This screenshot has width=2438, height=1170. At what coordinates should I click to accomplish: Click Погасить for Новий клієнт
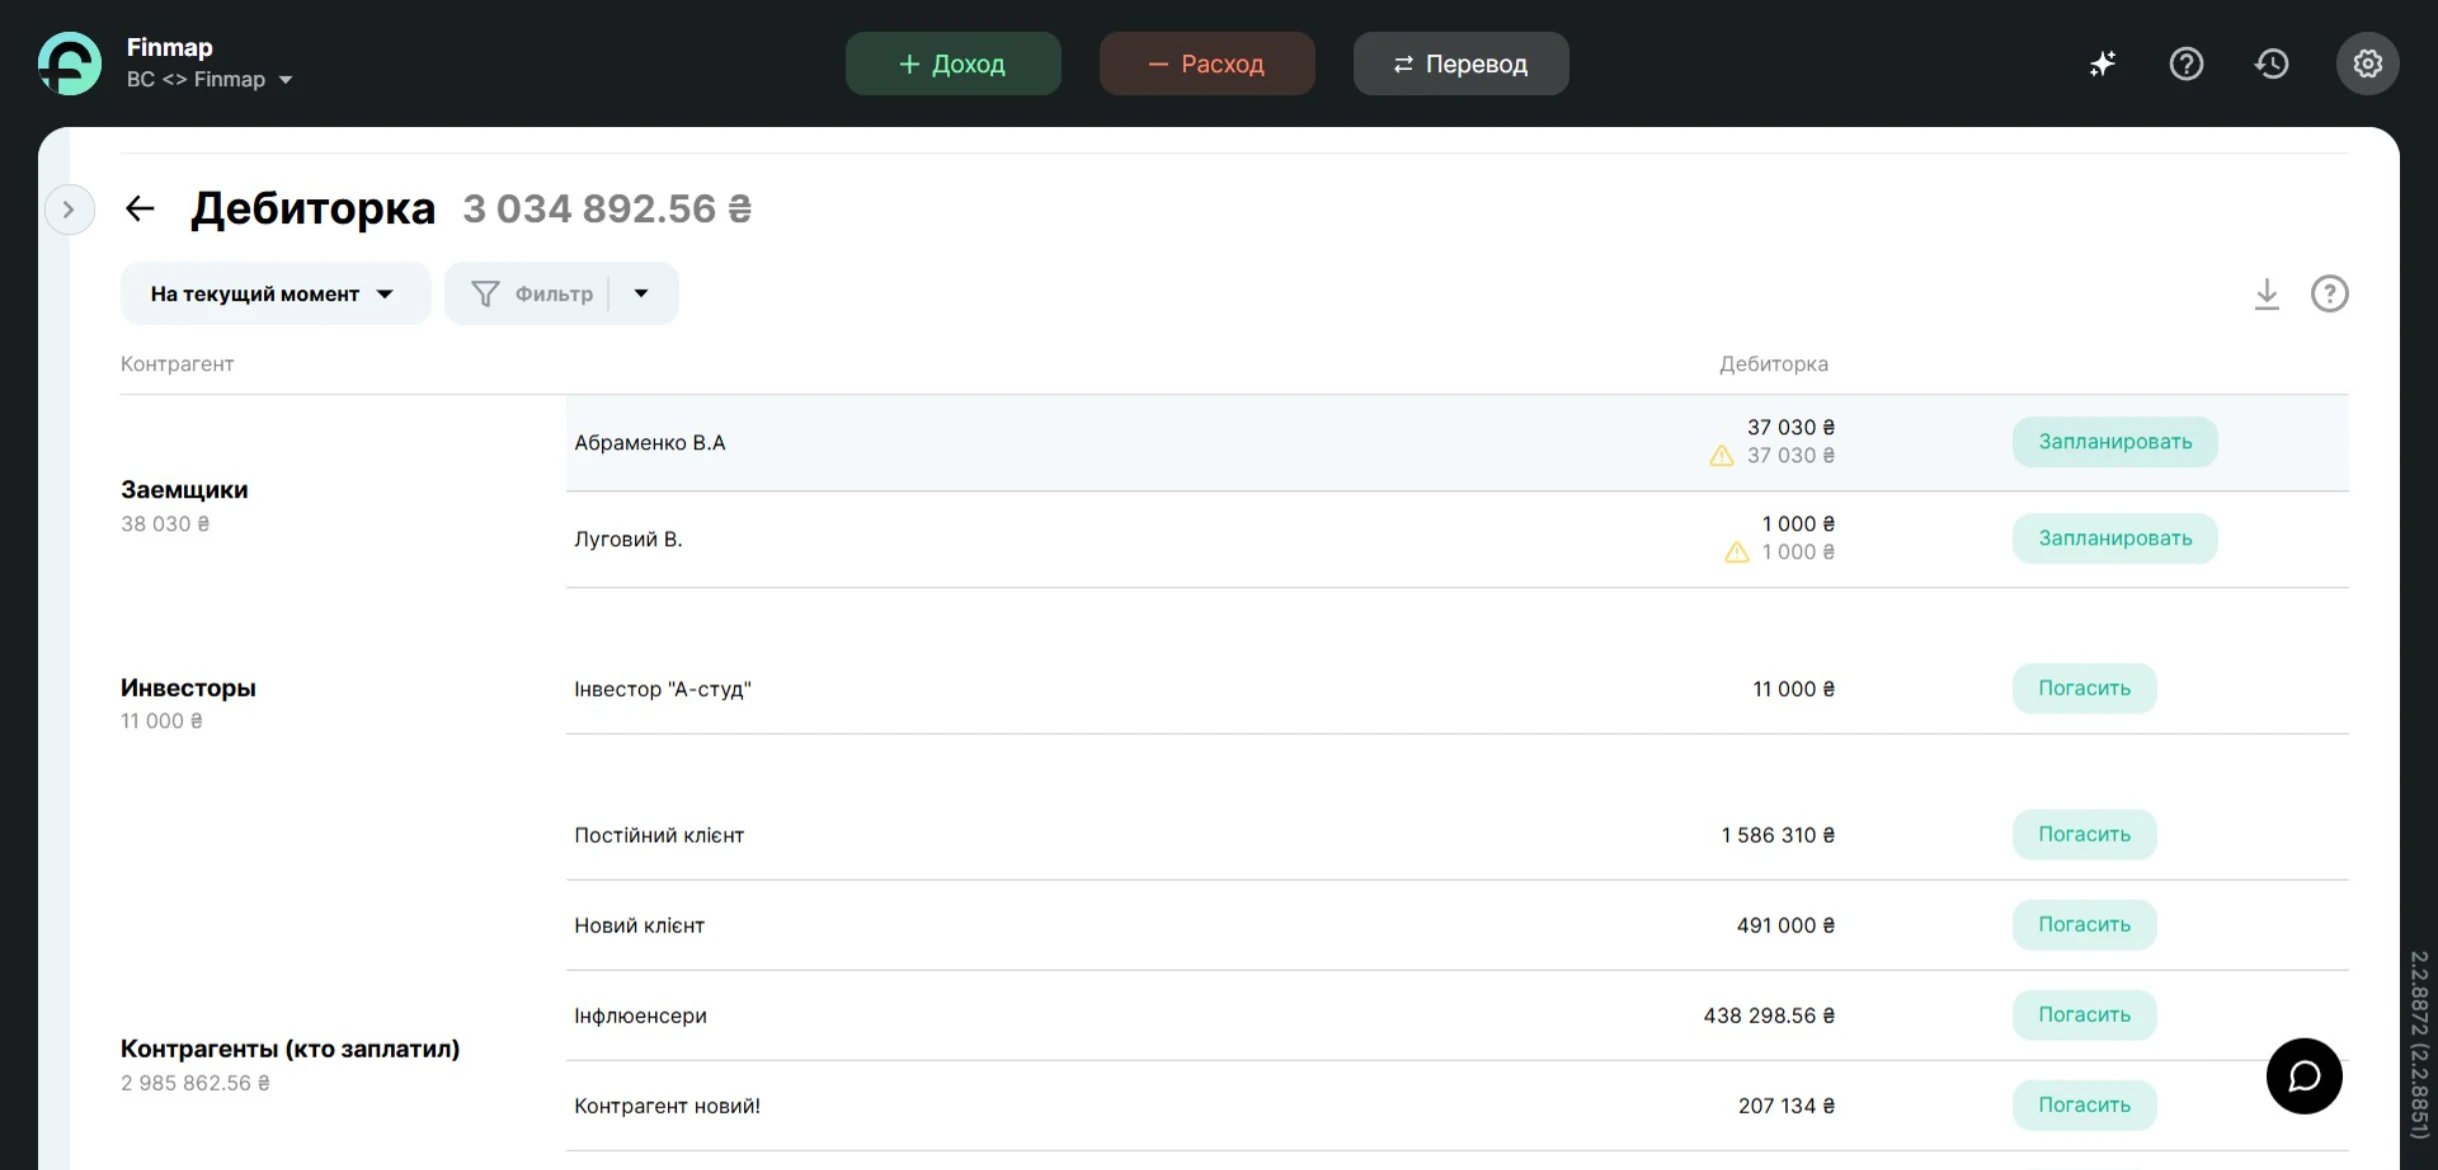(x=2084, y=924)
